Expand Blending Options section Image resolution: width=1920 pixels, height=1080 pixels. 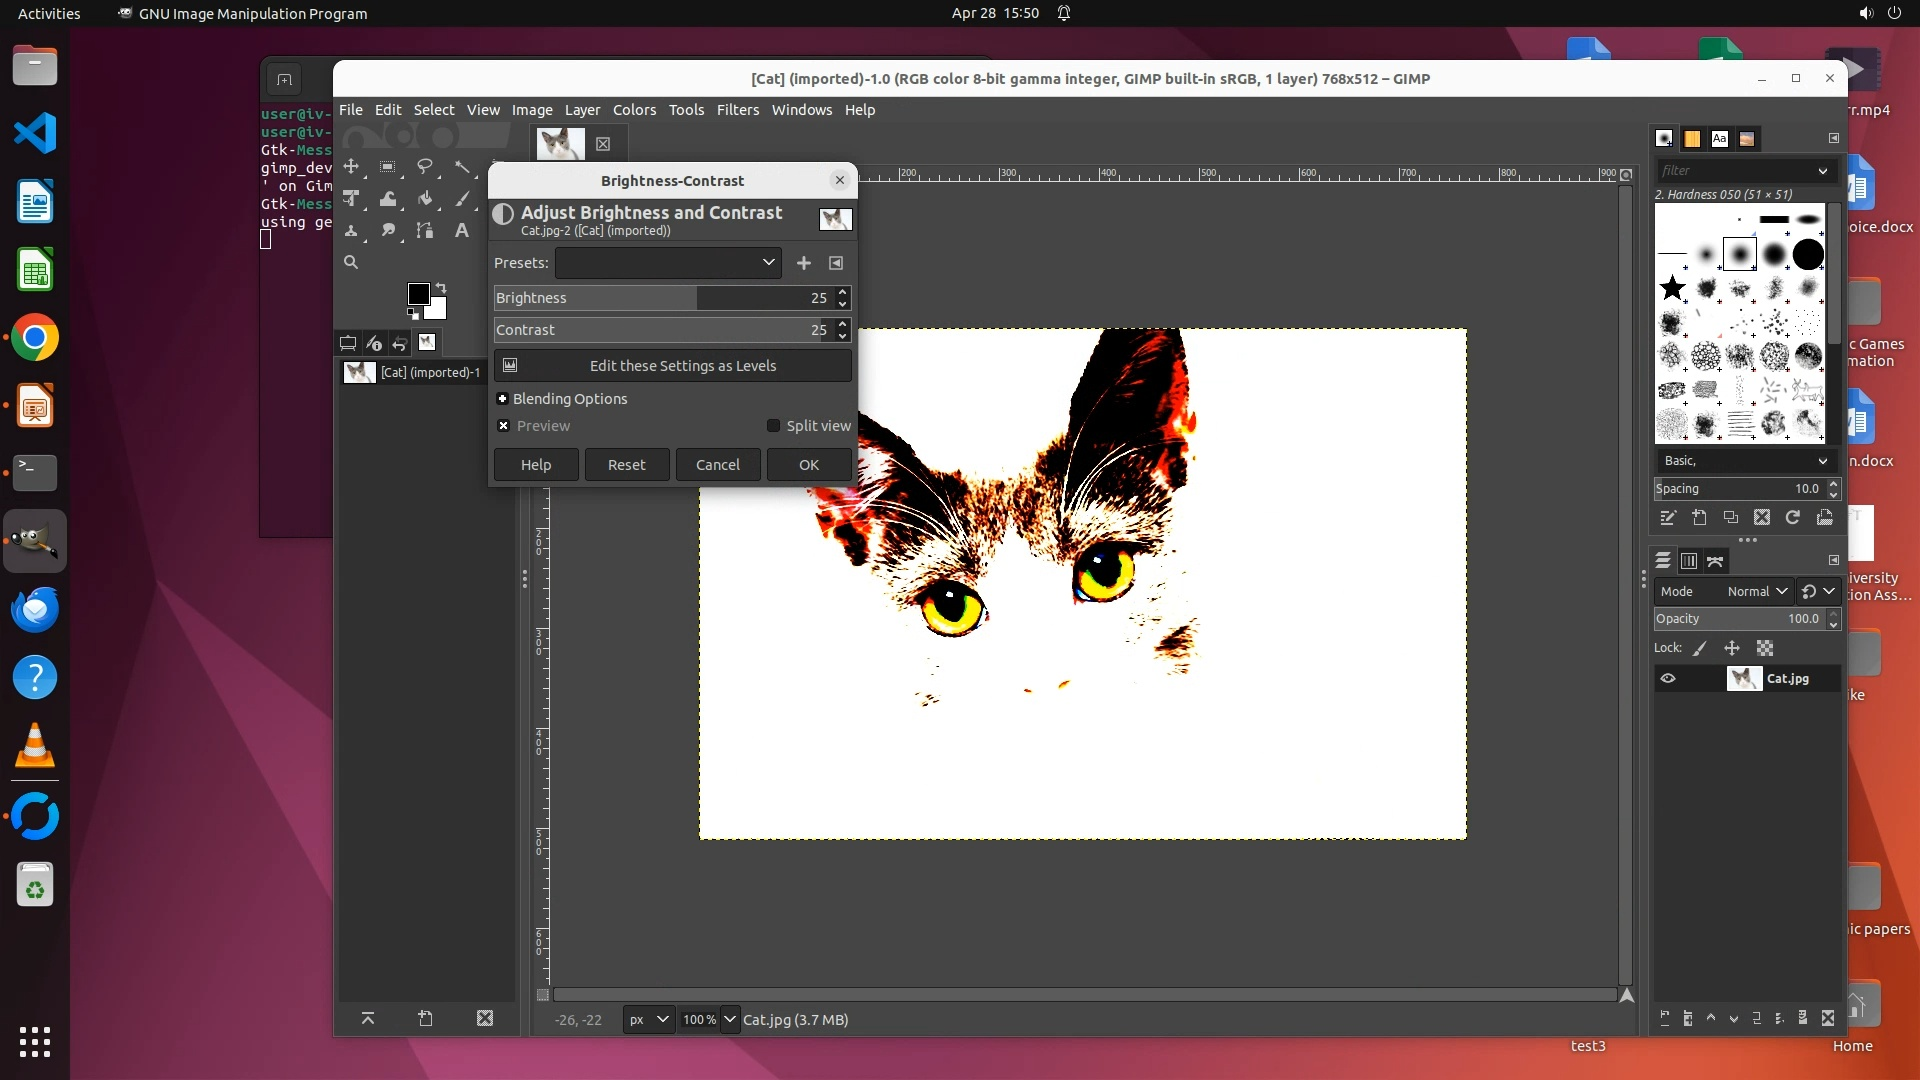(x=503, y=399)
